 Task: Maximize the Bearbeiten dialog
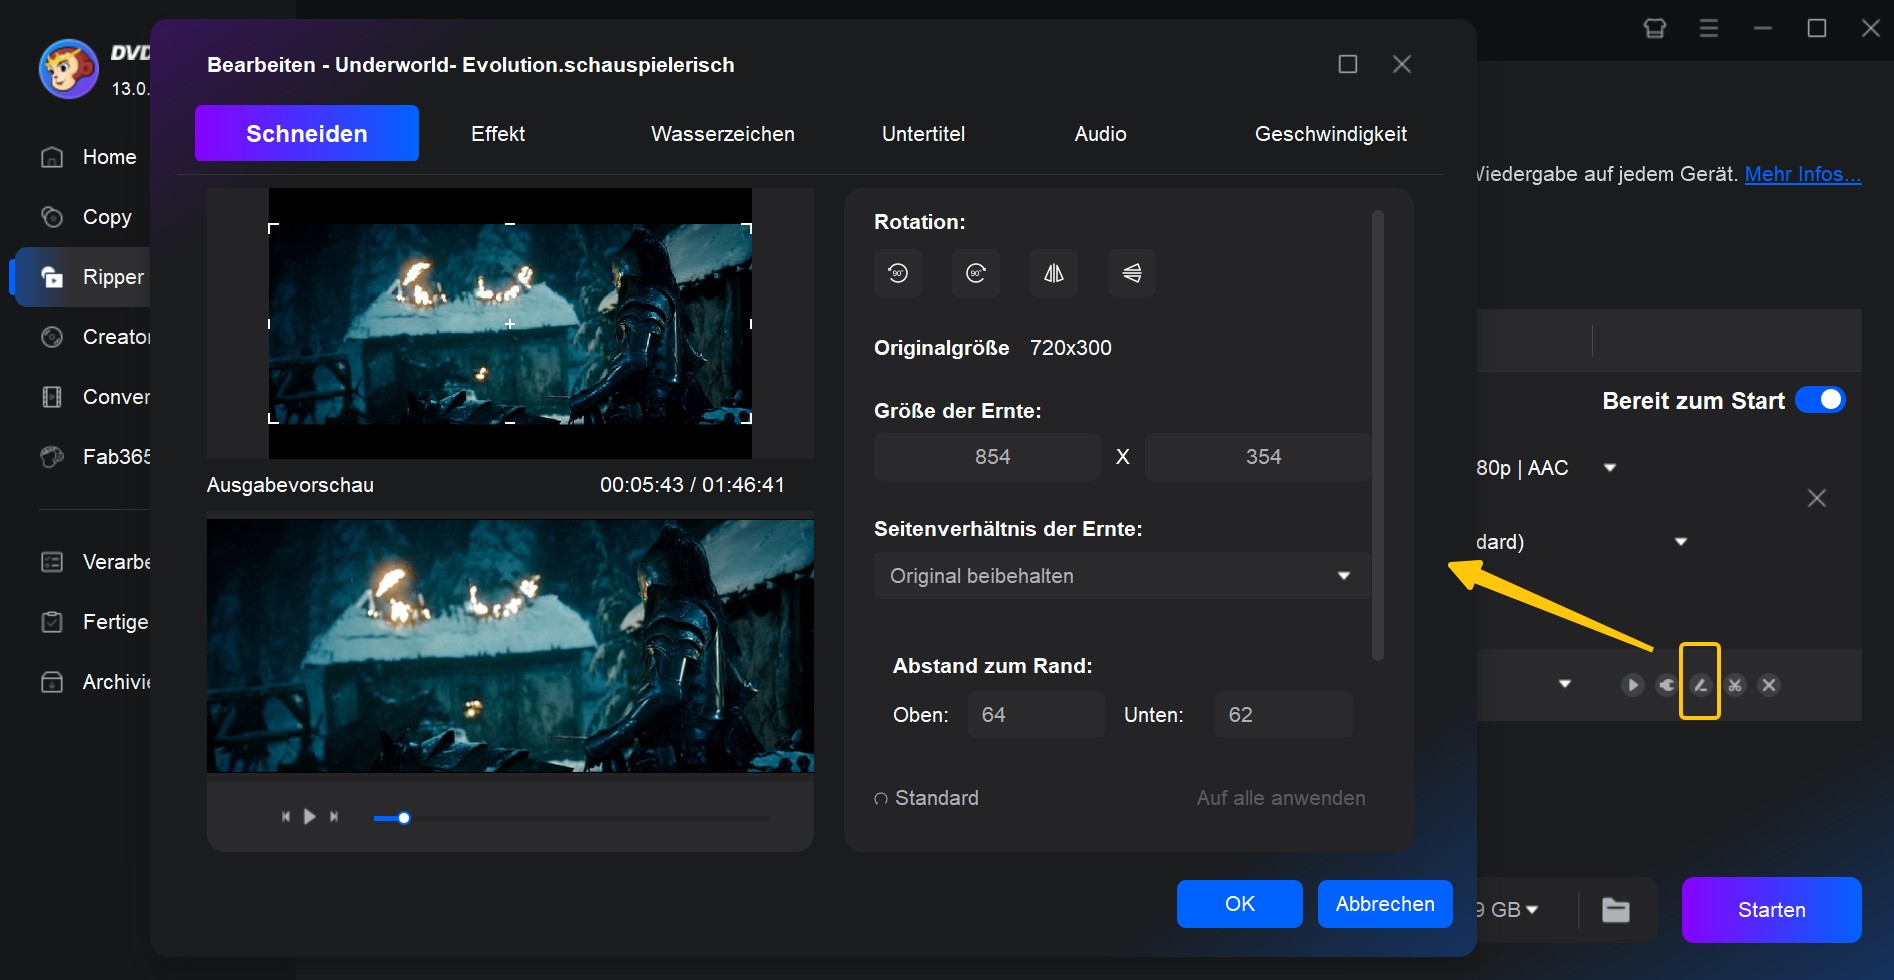[1348, 64]
